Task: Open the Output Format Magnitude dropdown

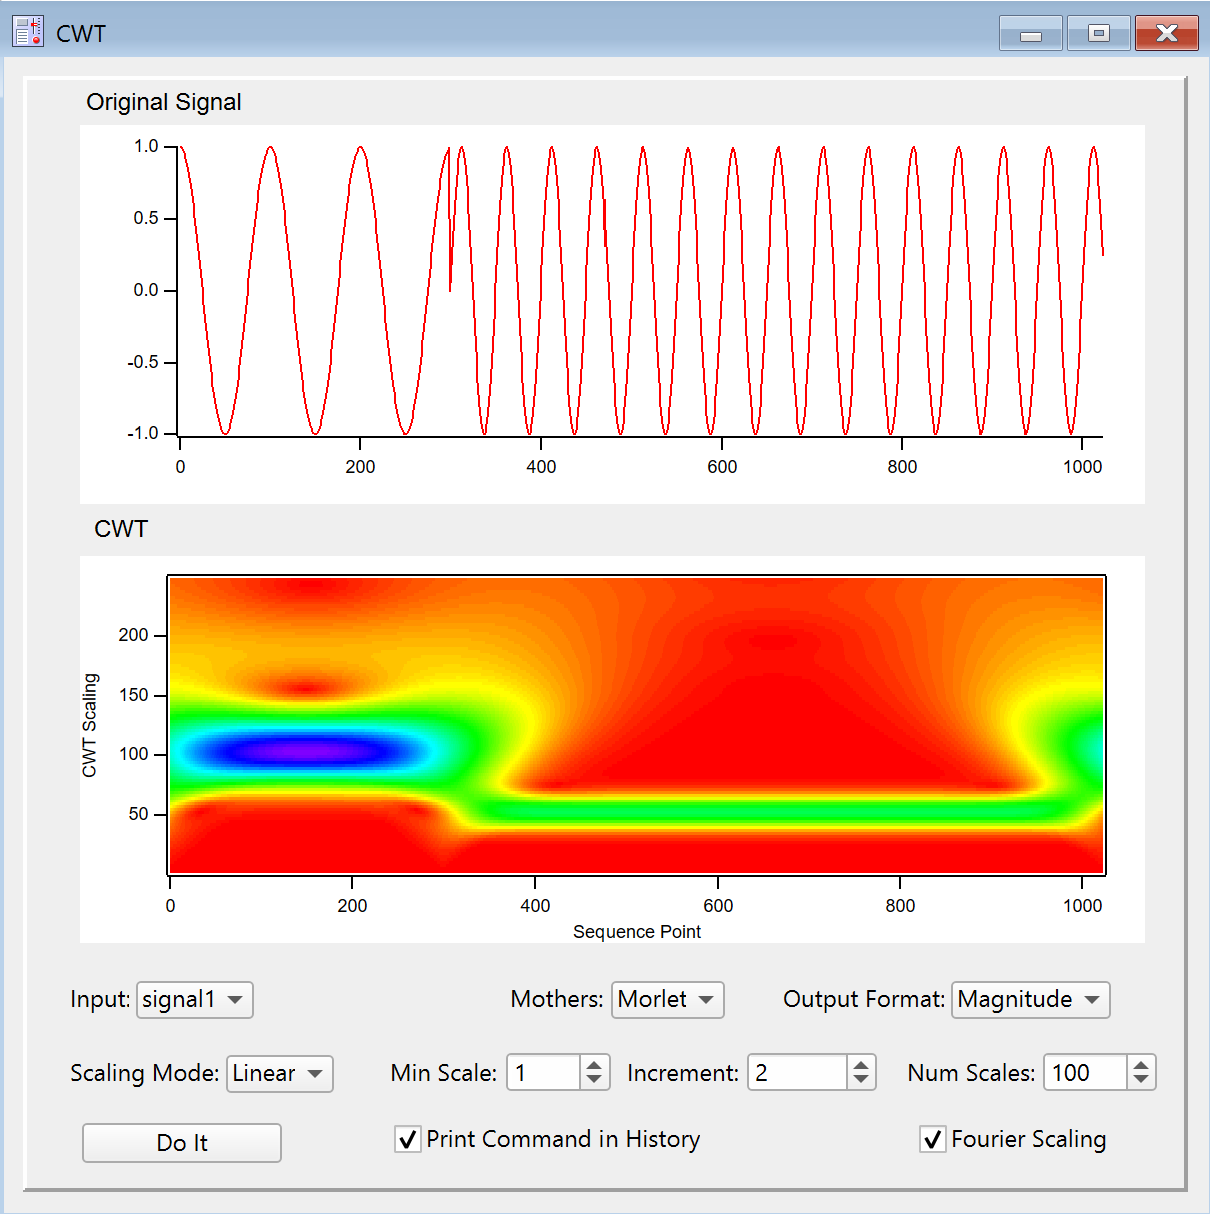Action: pyautogui.click(x=1030, y=1000)
